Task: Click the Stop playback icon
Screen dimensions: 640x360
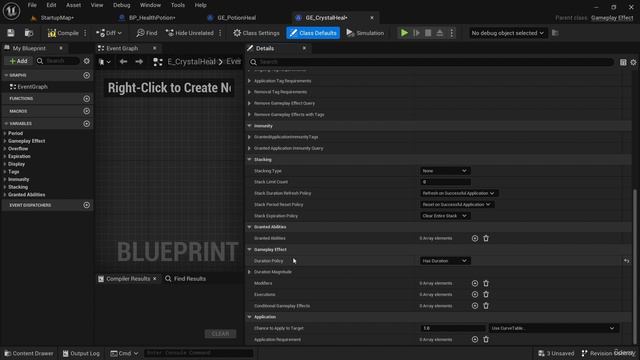Action: tap(428, 33)
